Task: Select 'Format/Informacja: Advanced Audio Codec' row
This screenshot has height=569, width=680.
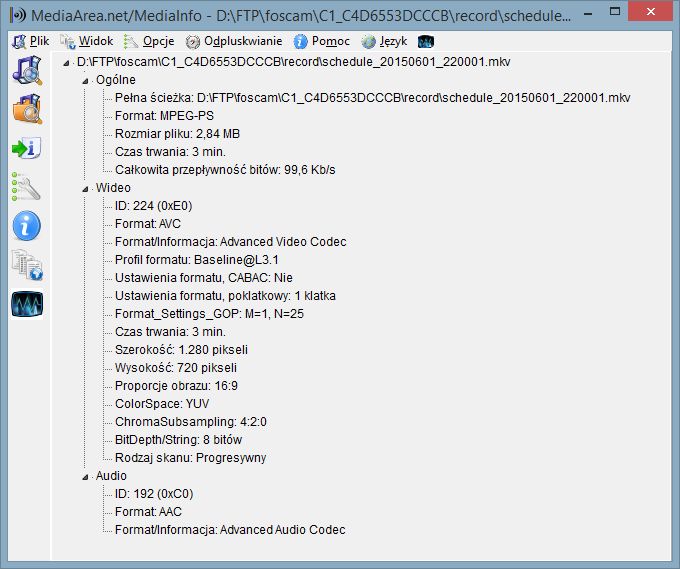Action: [230, 530]
